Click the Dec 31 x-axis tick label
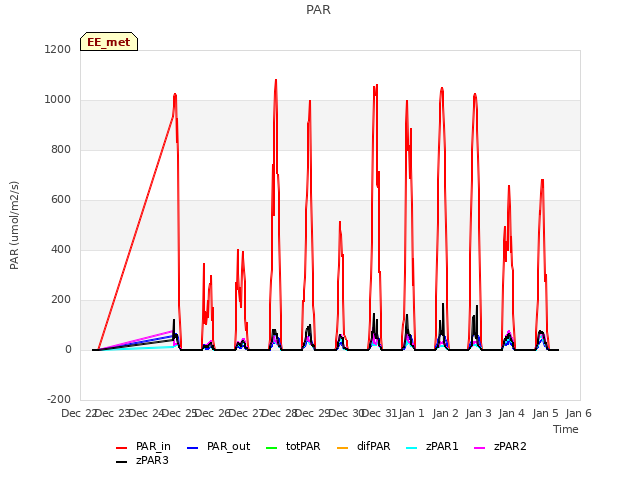640x480 pixels. [379, 413]
